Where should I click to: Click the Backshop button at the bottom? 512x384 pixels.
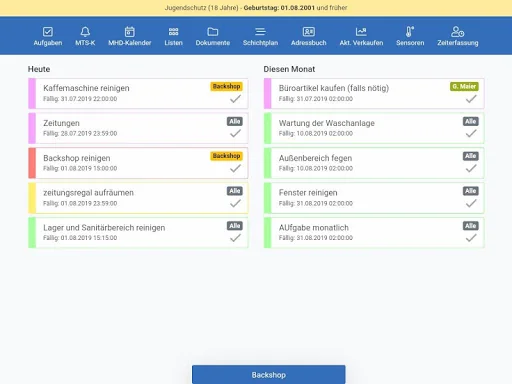(x=269, y=375)
